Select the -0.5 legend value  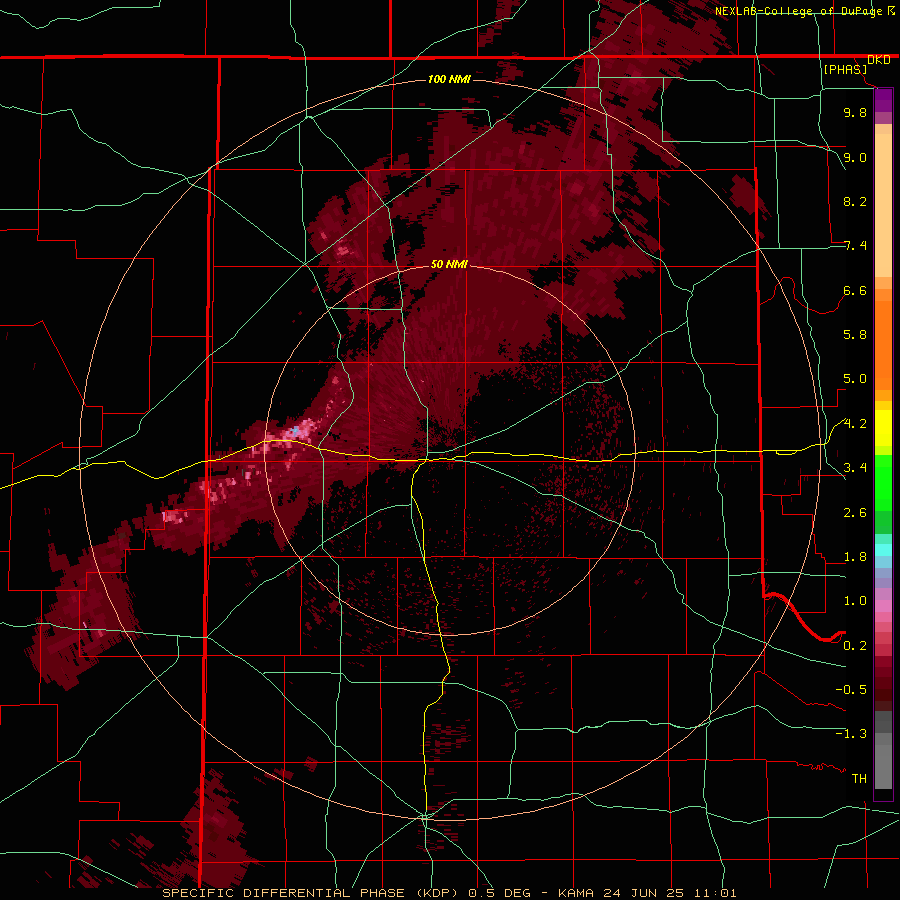pyautogui.click(x=851, y=690)
